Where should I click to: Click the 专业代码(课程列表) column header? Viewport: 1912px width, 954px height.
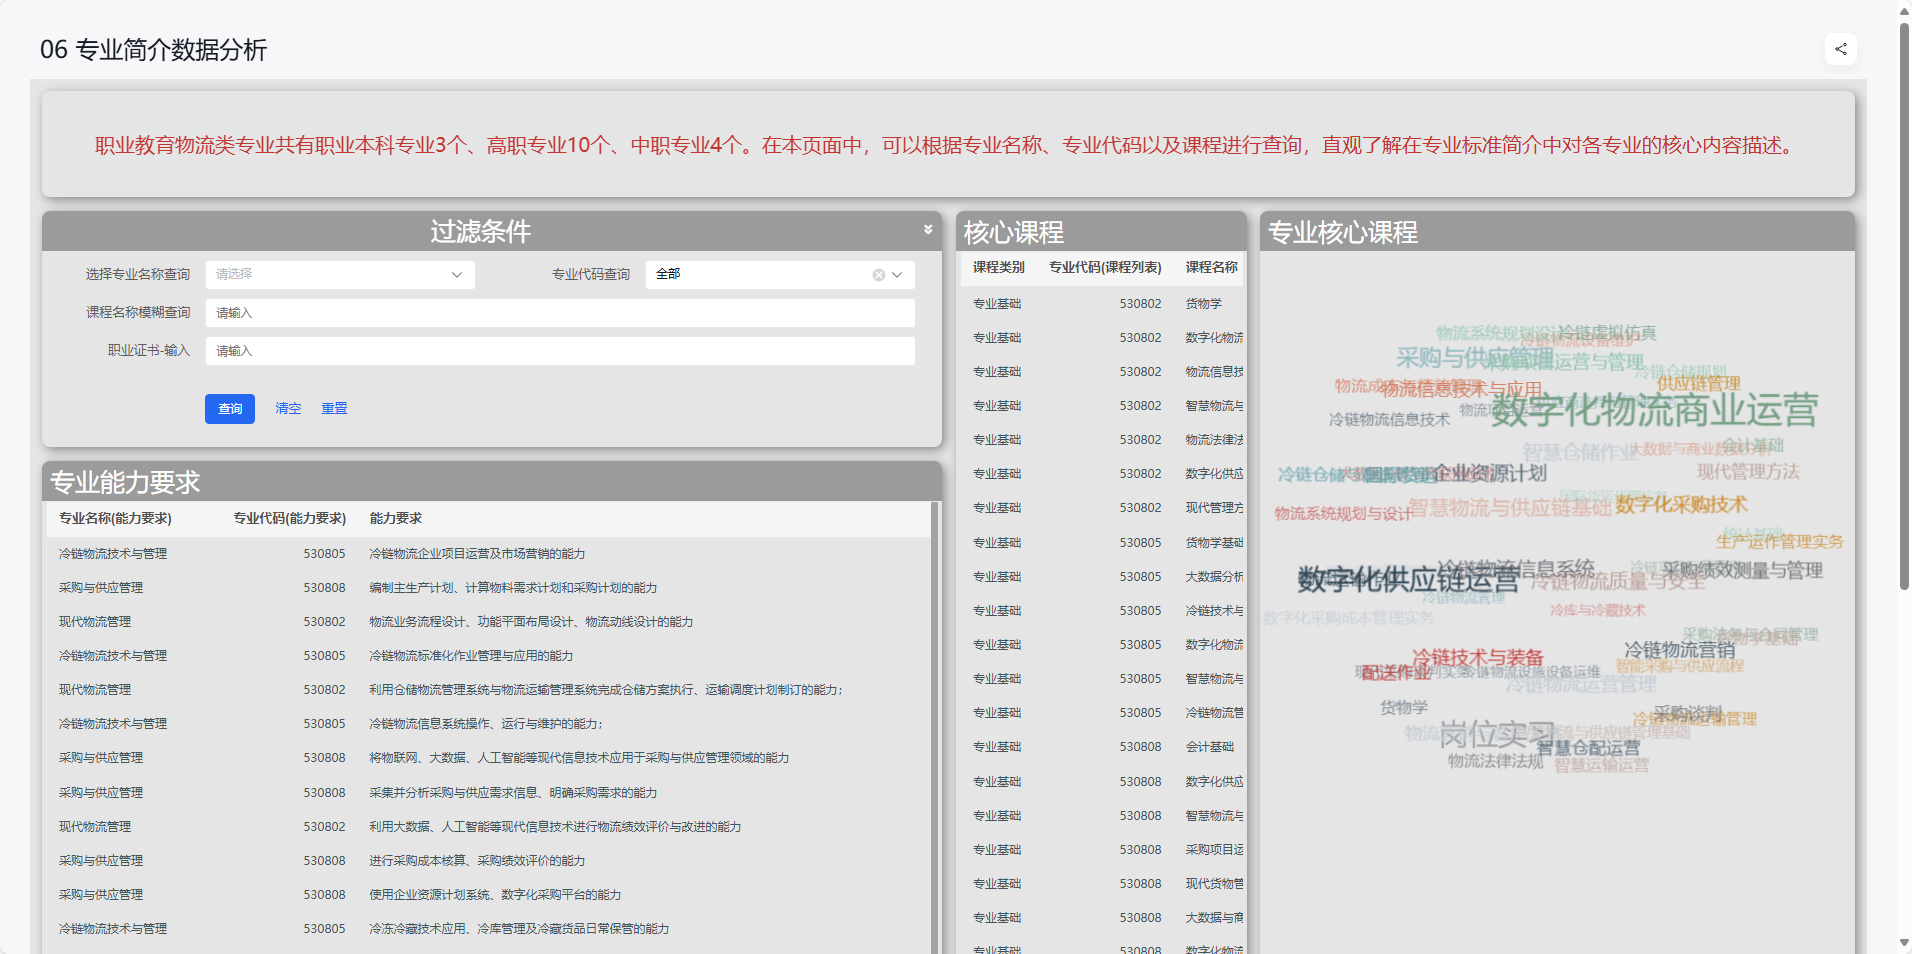tap(1105, 267)
